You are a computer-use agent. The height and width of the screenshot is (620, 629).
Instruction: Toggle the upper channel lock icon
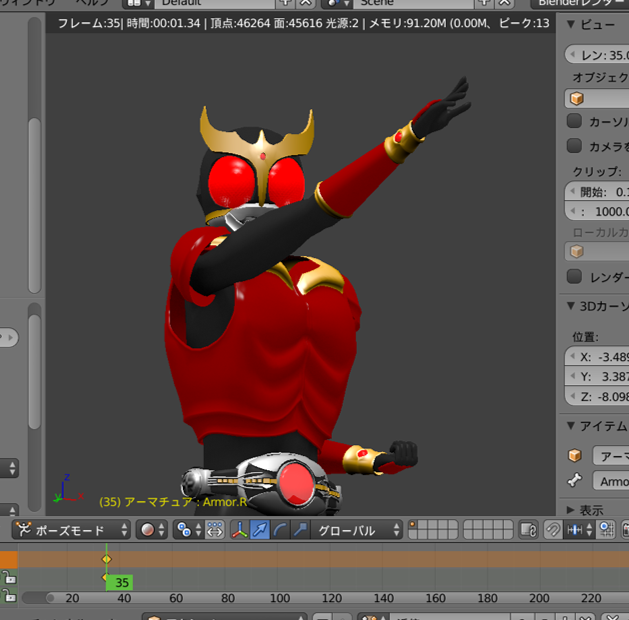(9, 578)
